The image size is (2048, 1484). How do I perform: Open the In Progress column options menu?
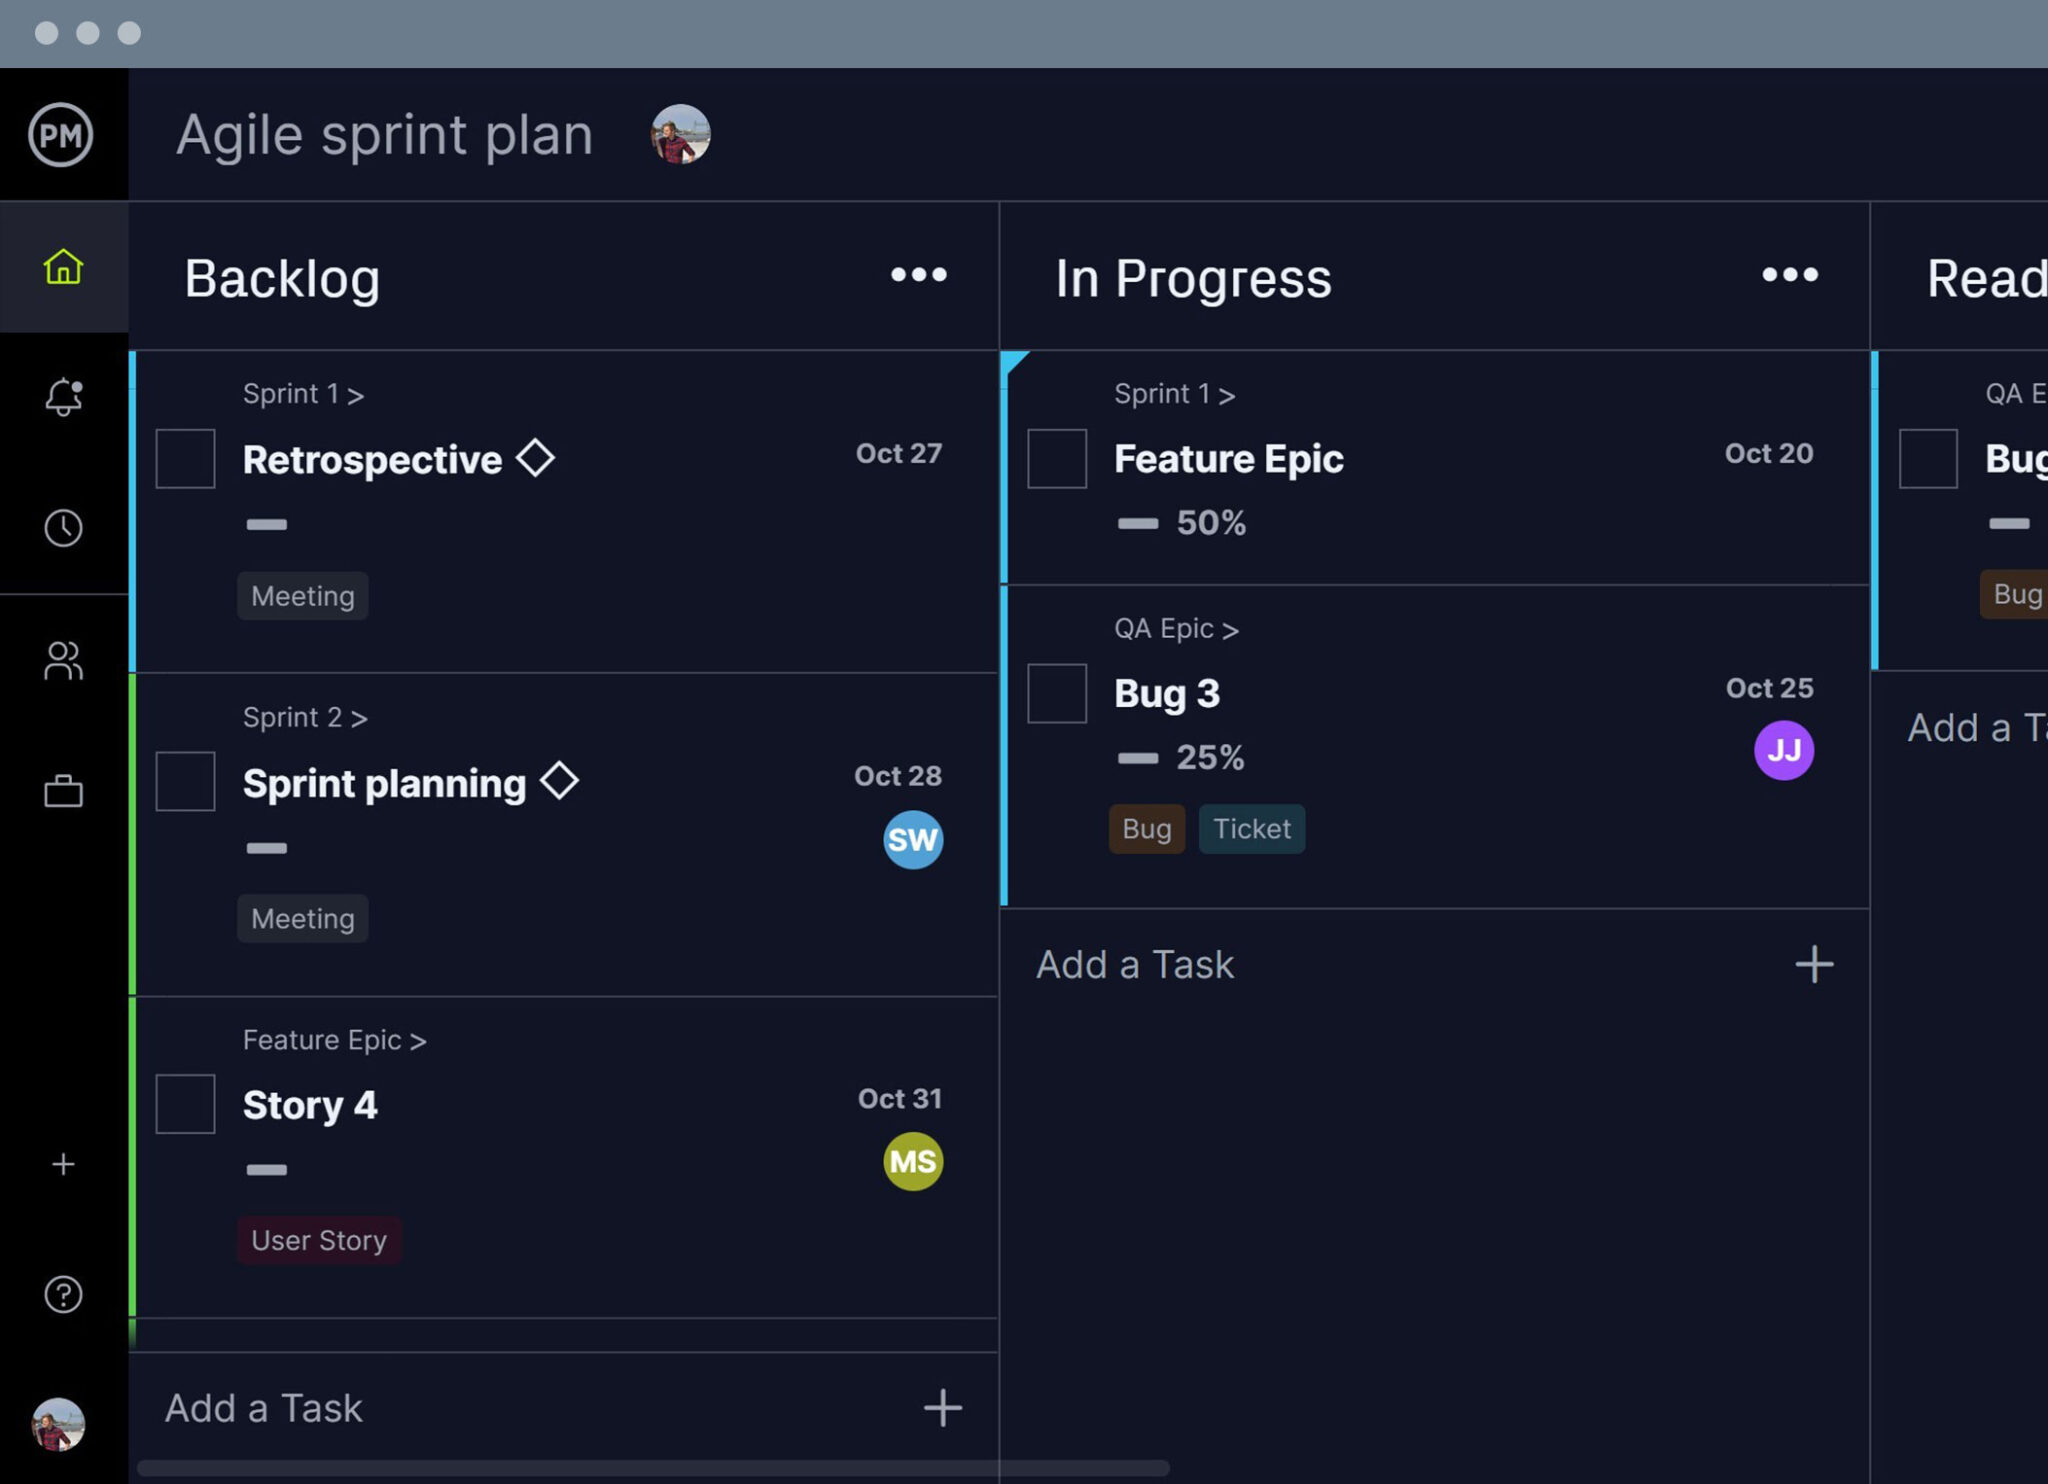(x=1789, y=275)
